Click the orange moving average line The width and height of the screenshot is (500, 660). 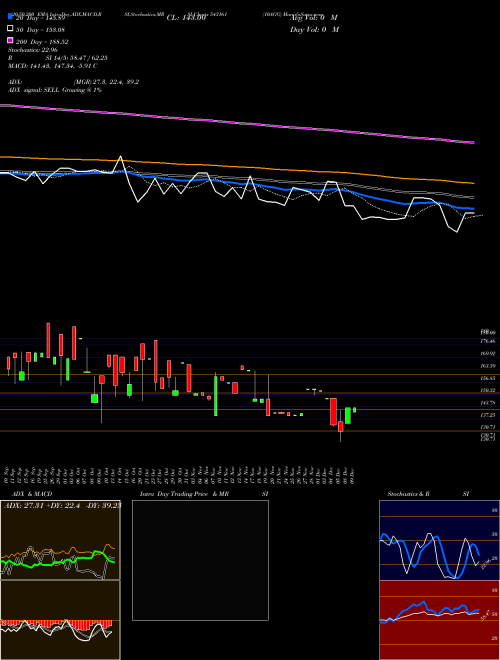[237, 167]
